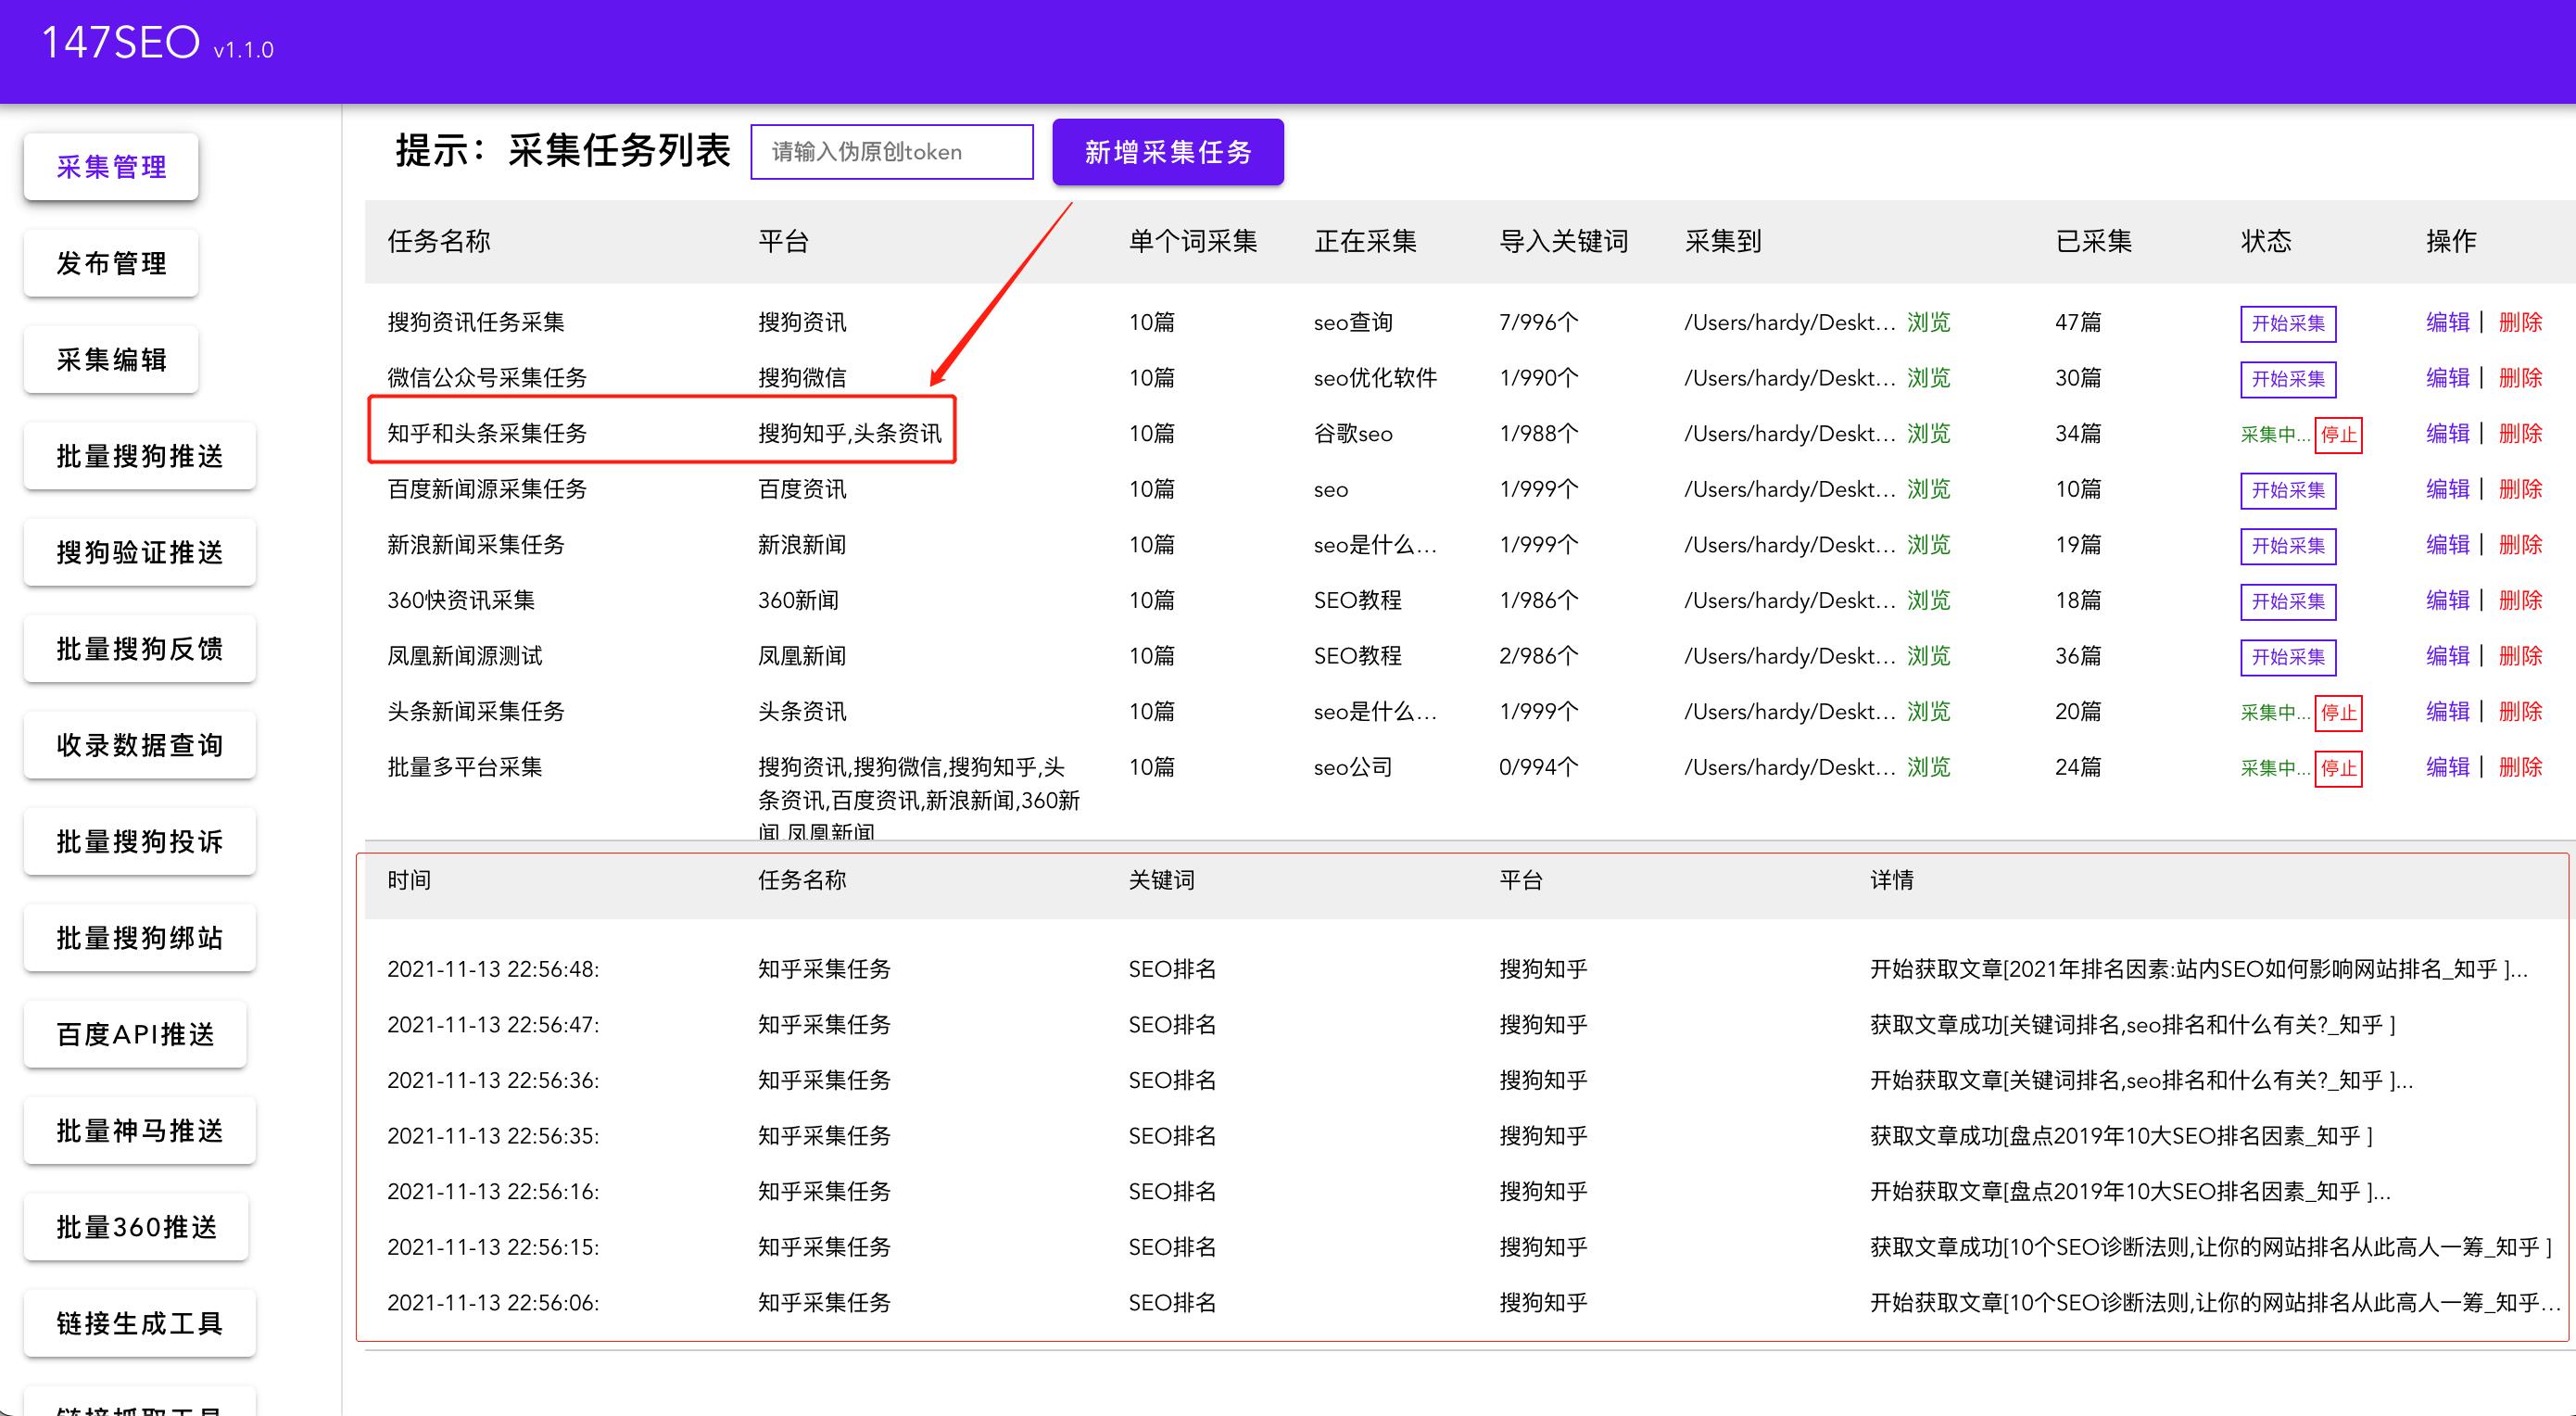Click the 147SEO logo title
The width and height of the screenshot is (2576, 1416).
[121, 43]
